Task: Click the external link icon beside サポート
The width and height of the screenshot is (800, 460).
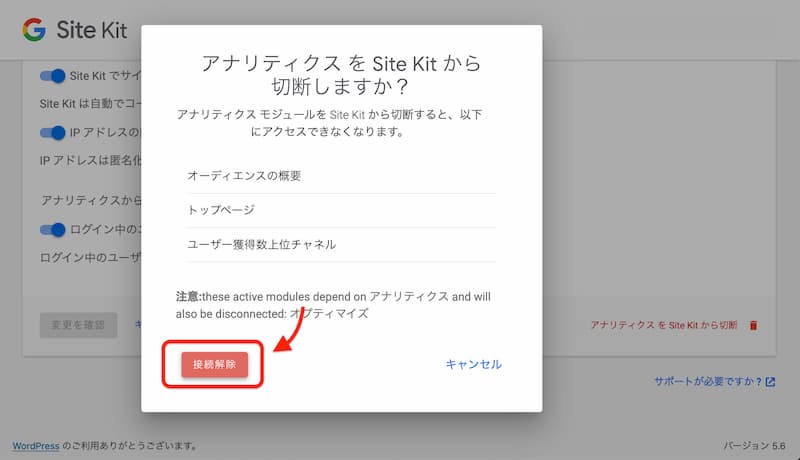Action: tap(770, 381)
